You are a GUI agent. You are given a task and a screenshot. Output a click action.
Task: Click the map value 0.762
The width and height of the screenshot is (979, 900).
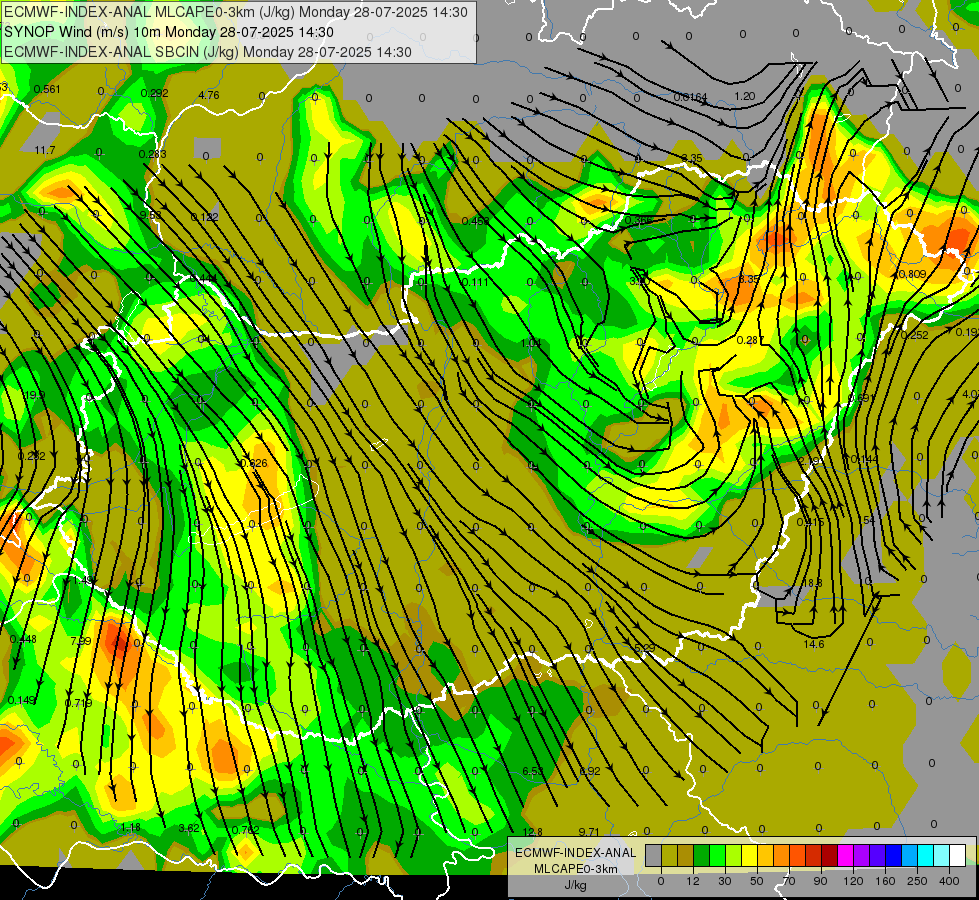tap(245, 830)
